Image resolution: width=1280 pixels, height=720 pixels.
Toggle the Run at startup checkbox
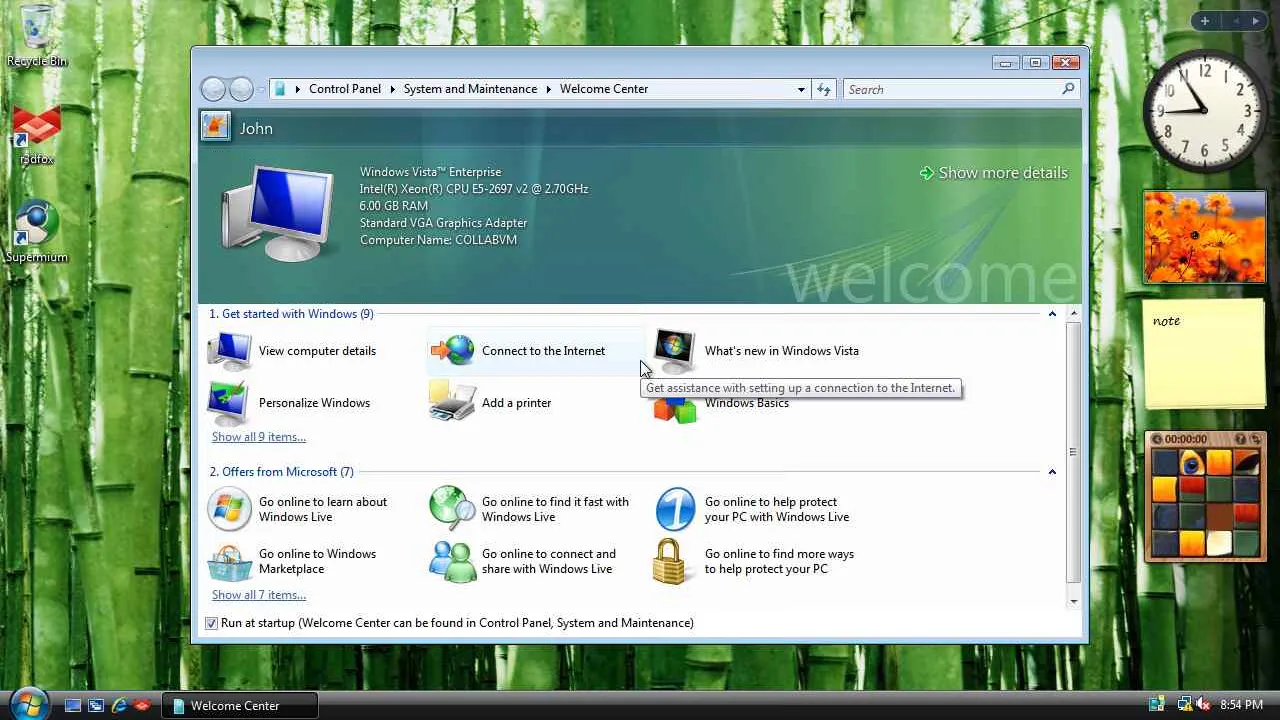tap(211, 623)
